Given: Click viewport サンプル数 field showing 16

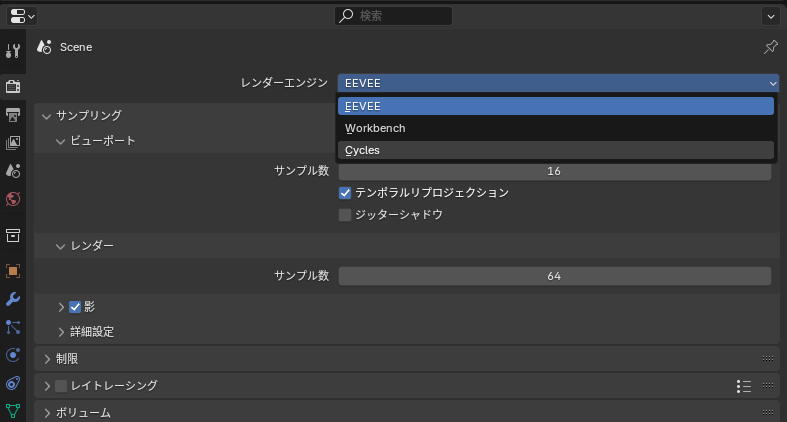Looking at the screenshot, I should (555, 171).
